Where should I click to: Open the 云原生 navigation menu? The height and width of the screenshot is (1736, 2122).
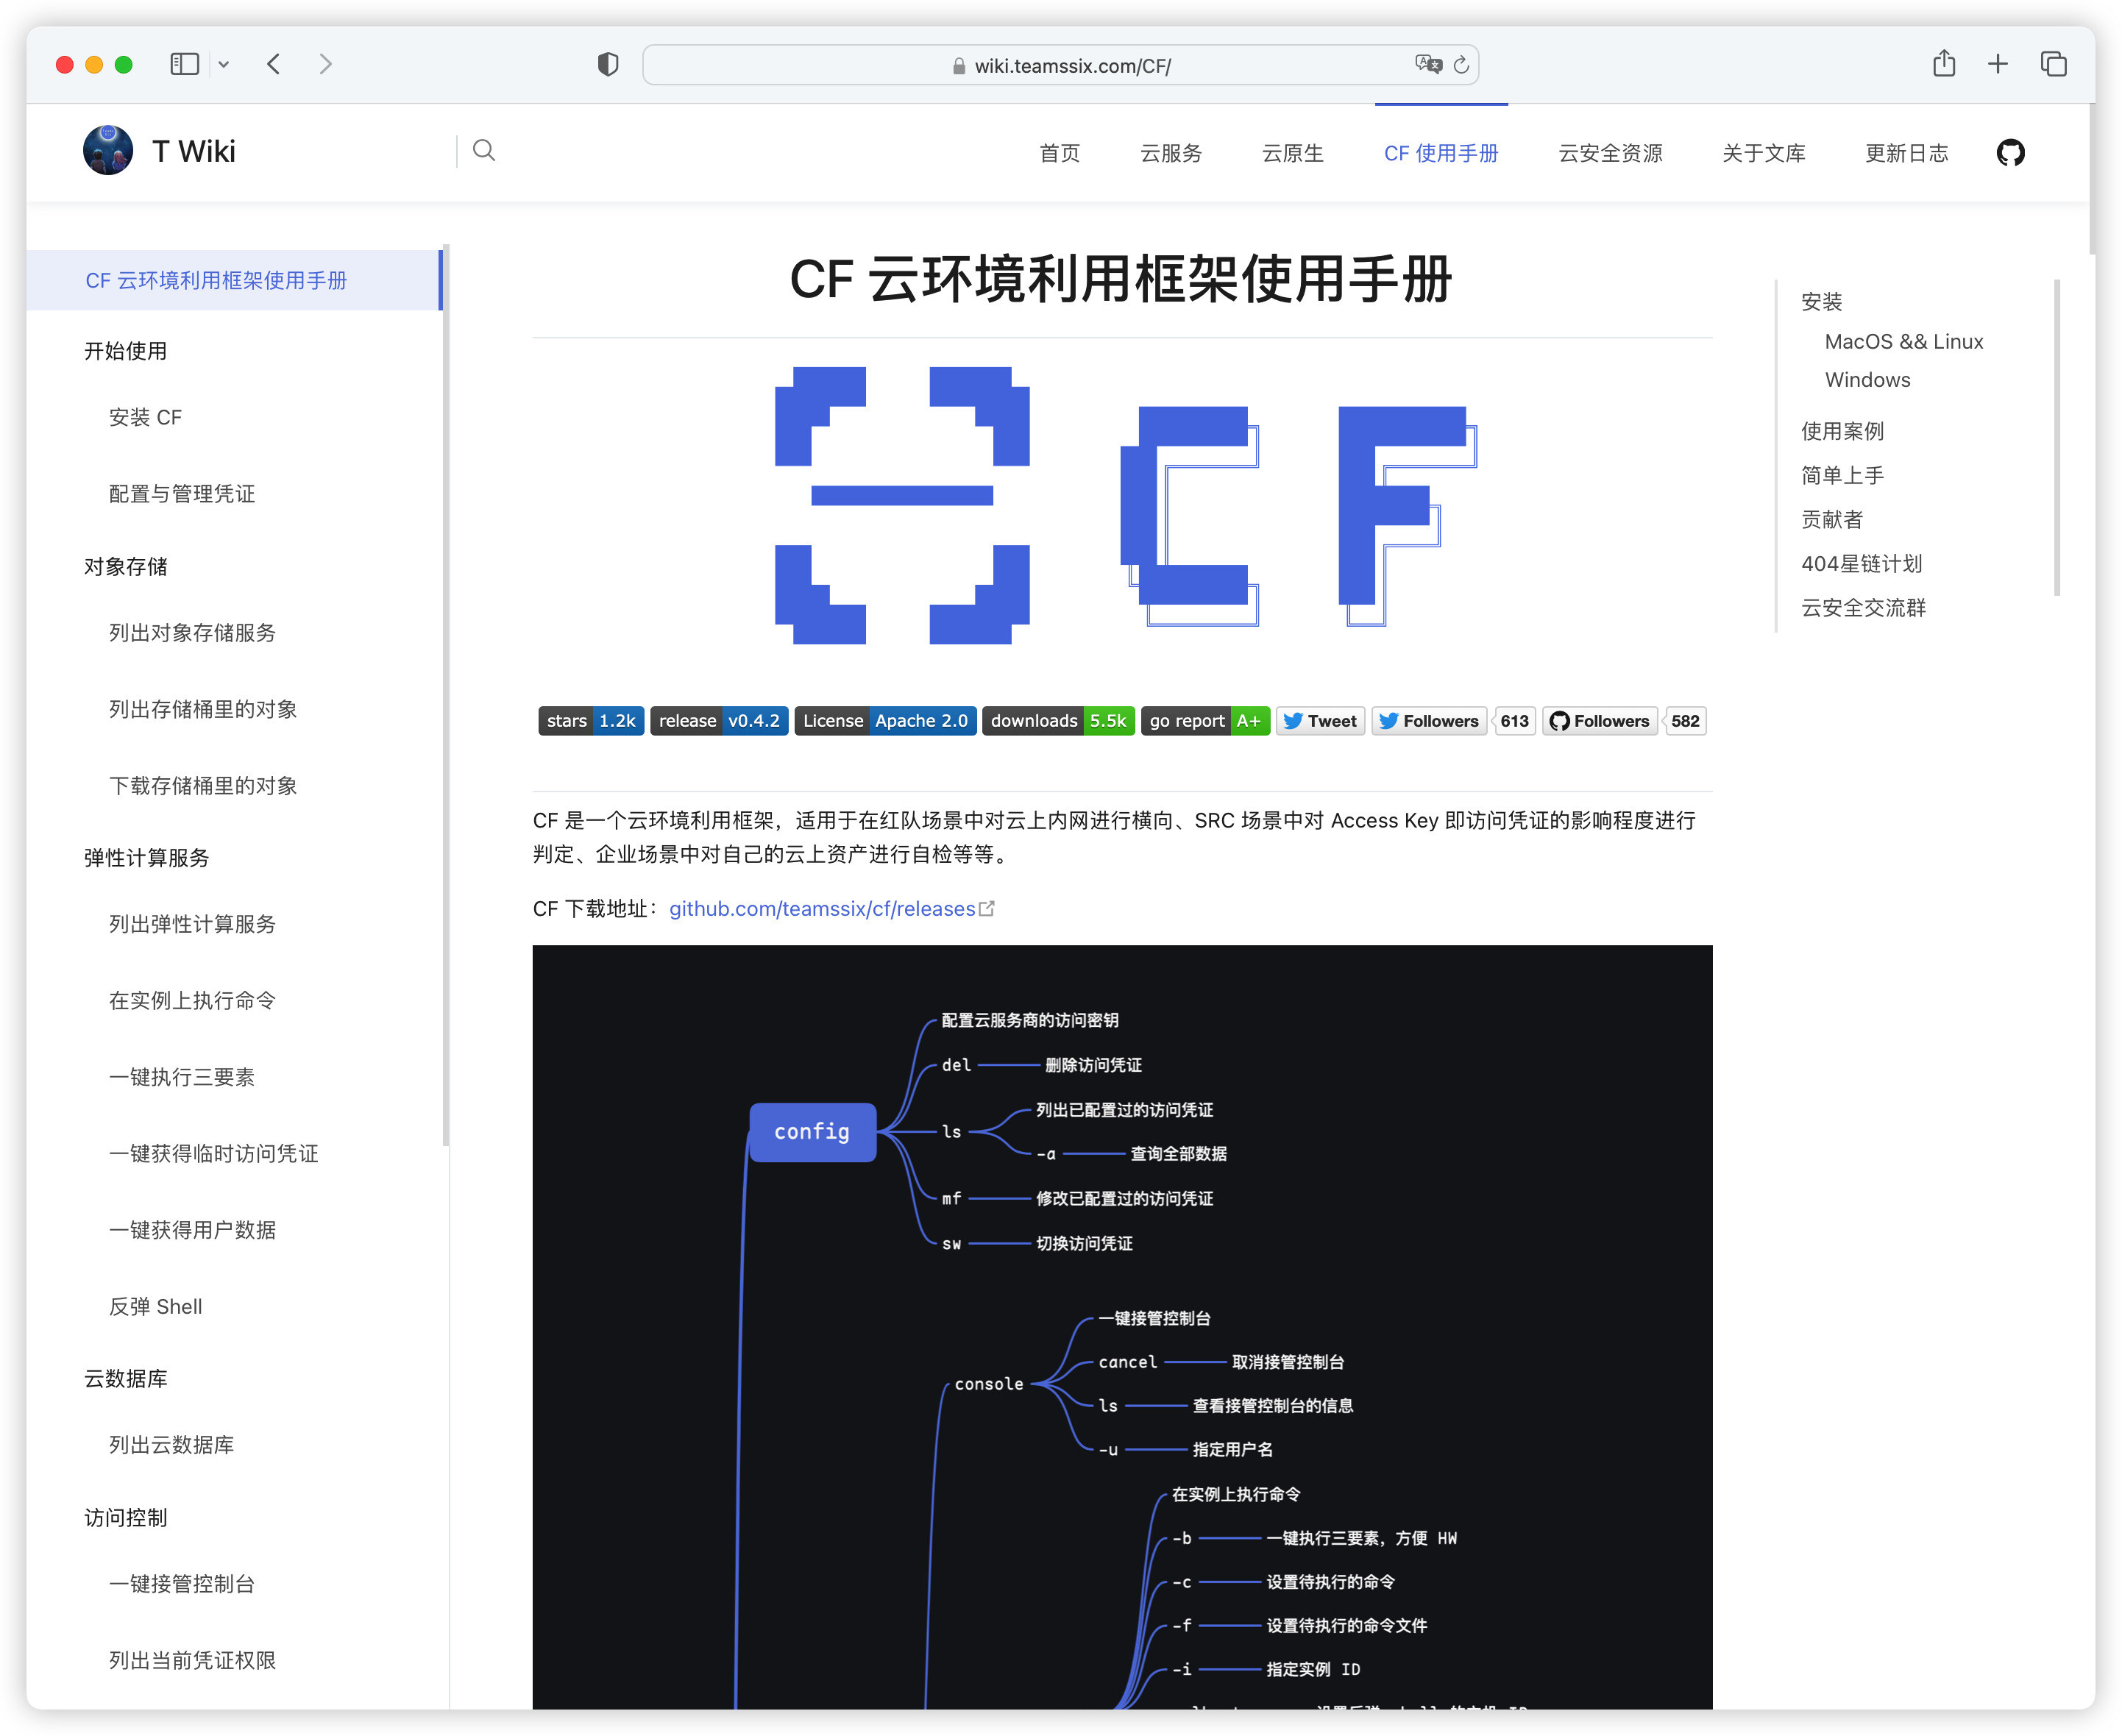click(1292, 153)
